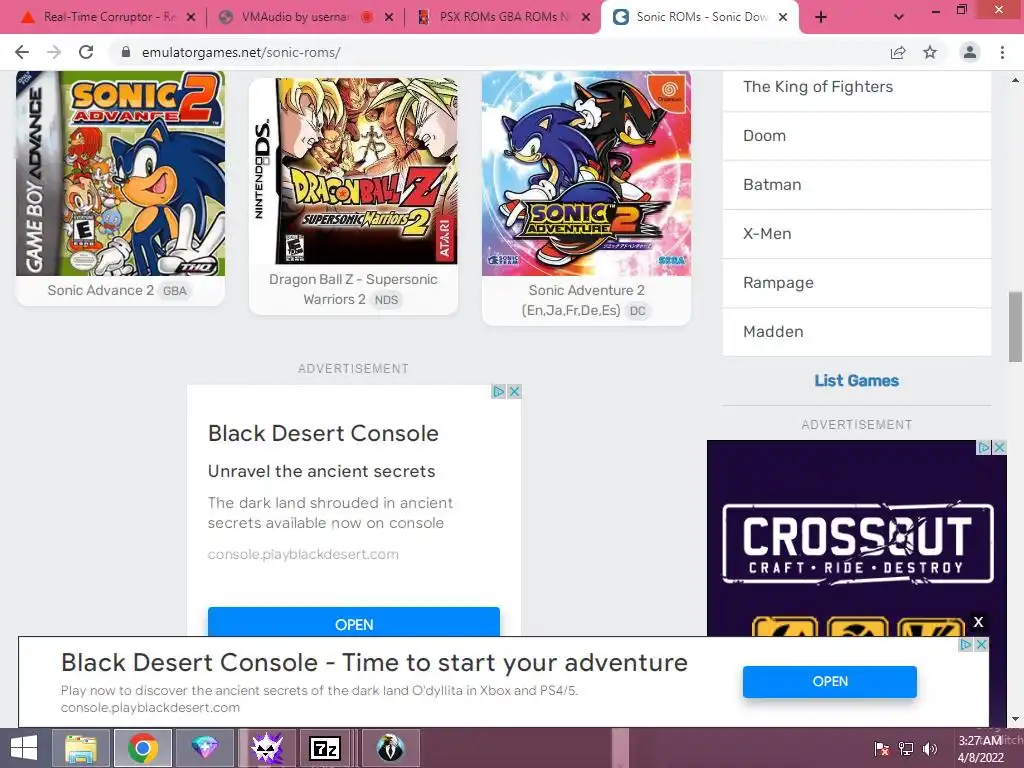
Task: Click the Action Center flag tray icon
Action: [x=882, y=749]
